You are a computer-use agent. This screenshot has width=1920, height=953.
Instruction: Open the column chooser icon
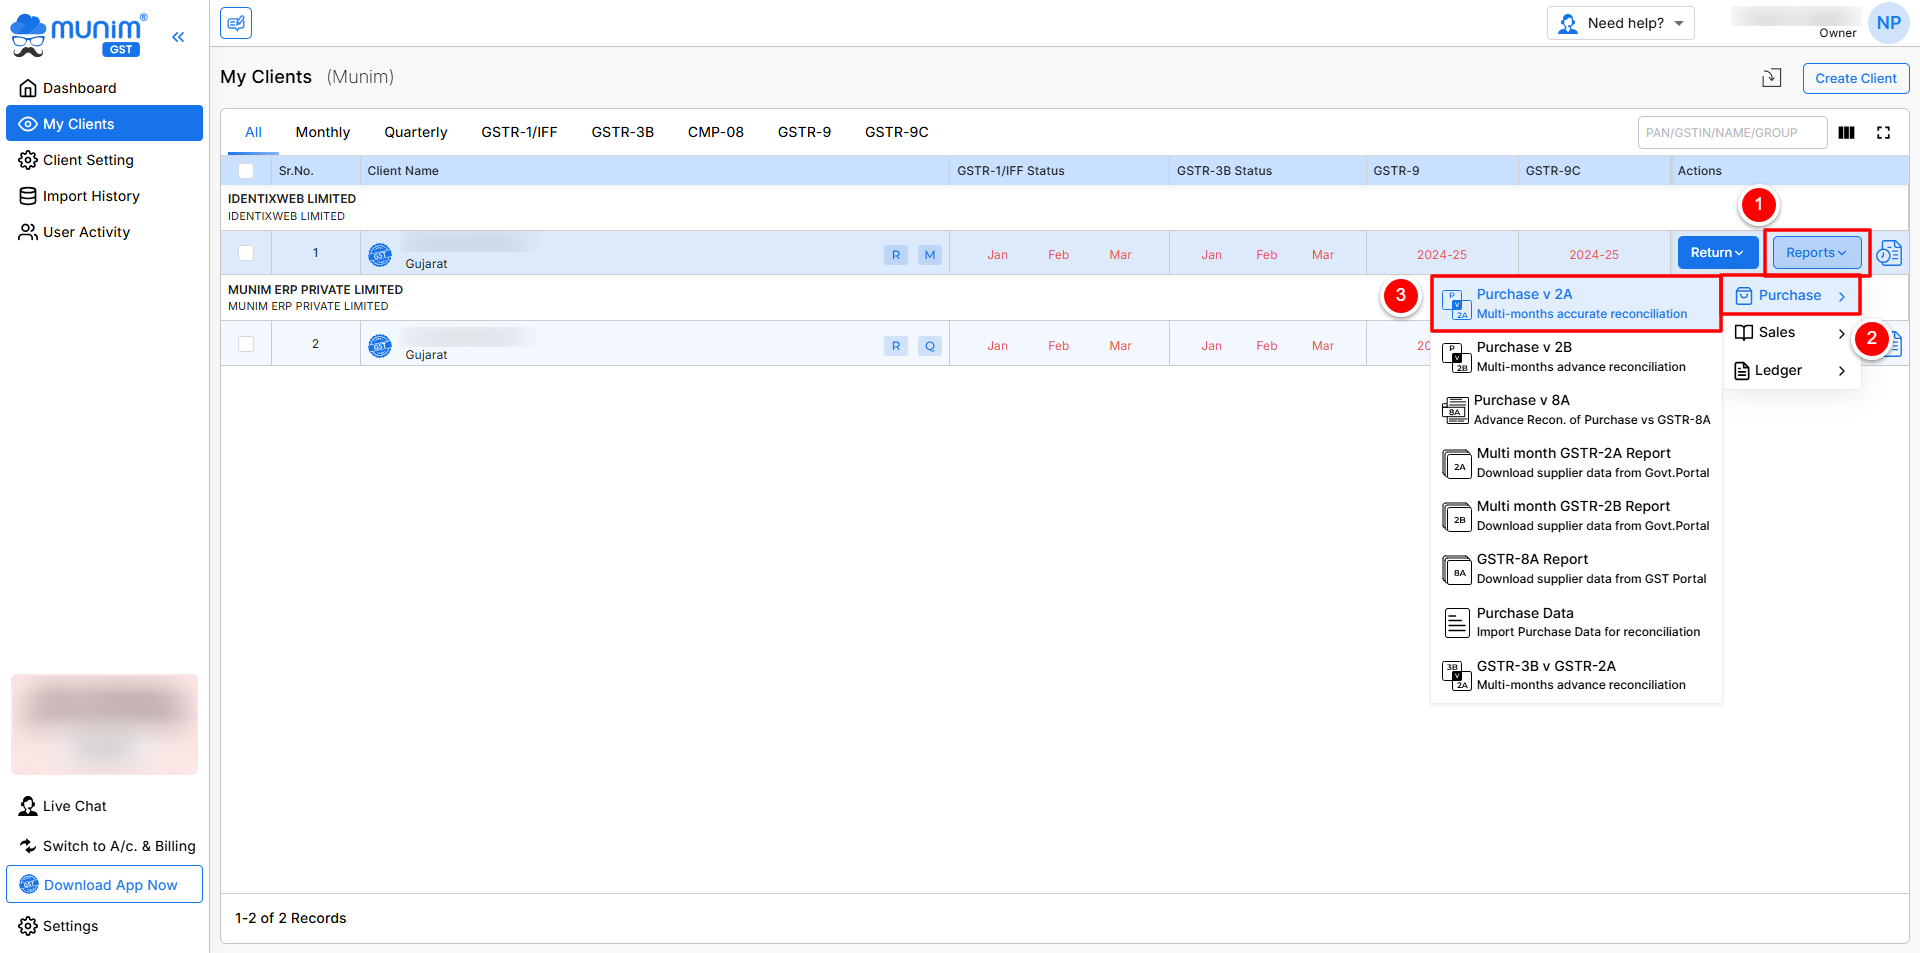click(x=1846, y=133)
